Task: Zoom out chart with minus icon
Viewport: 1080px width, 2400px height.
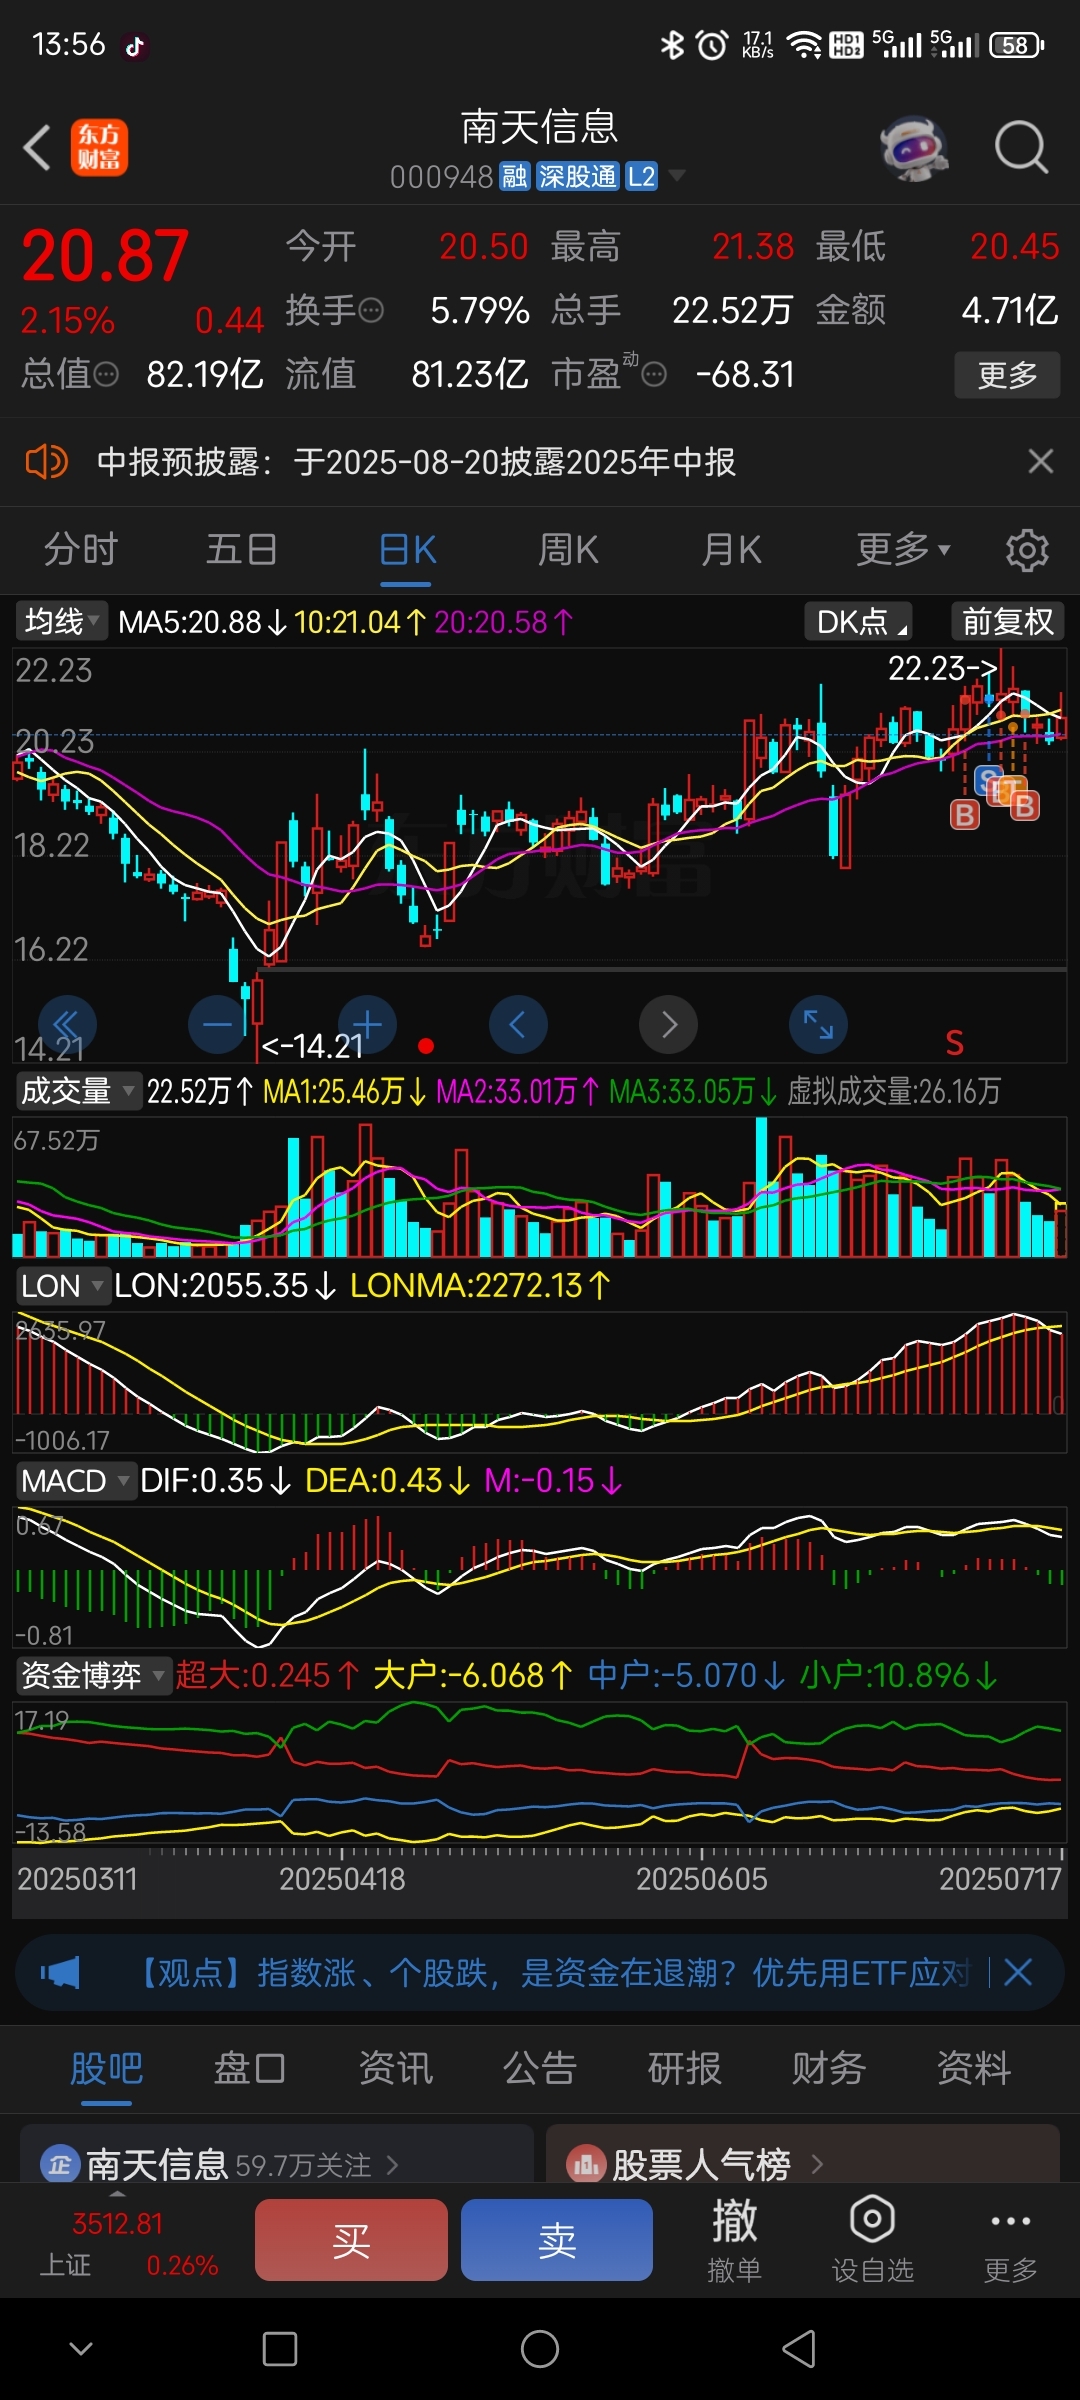Action: pyautogui.click(x=217, y=1025)
